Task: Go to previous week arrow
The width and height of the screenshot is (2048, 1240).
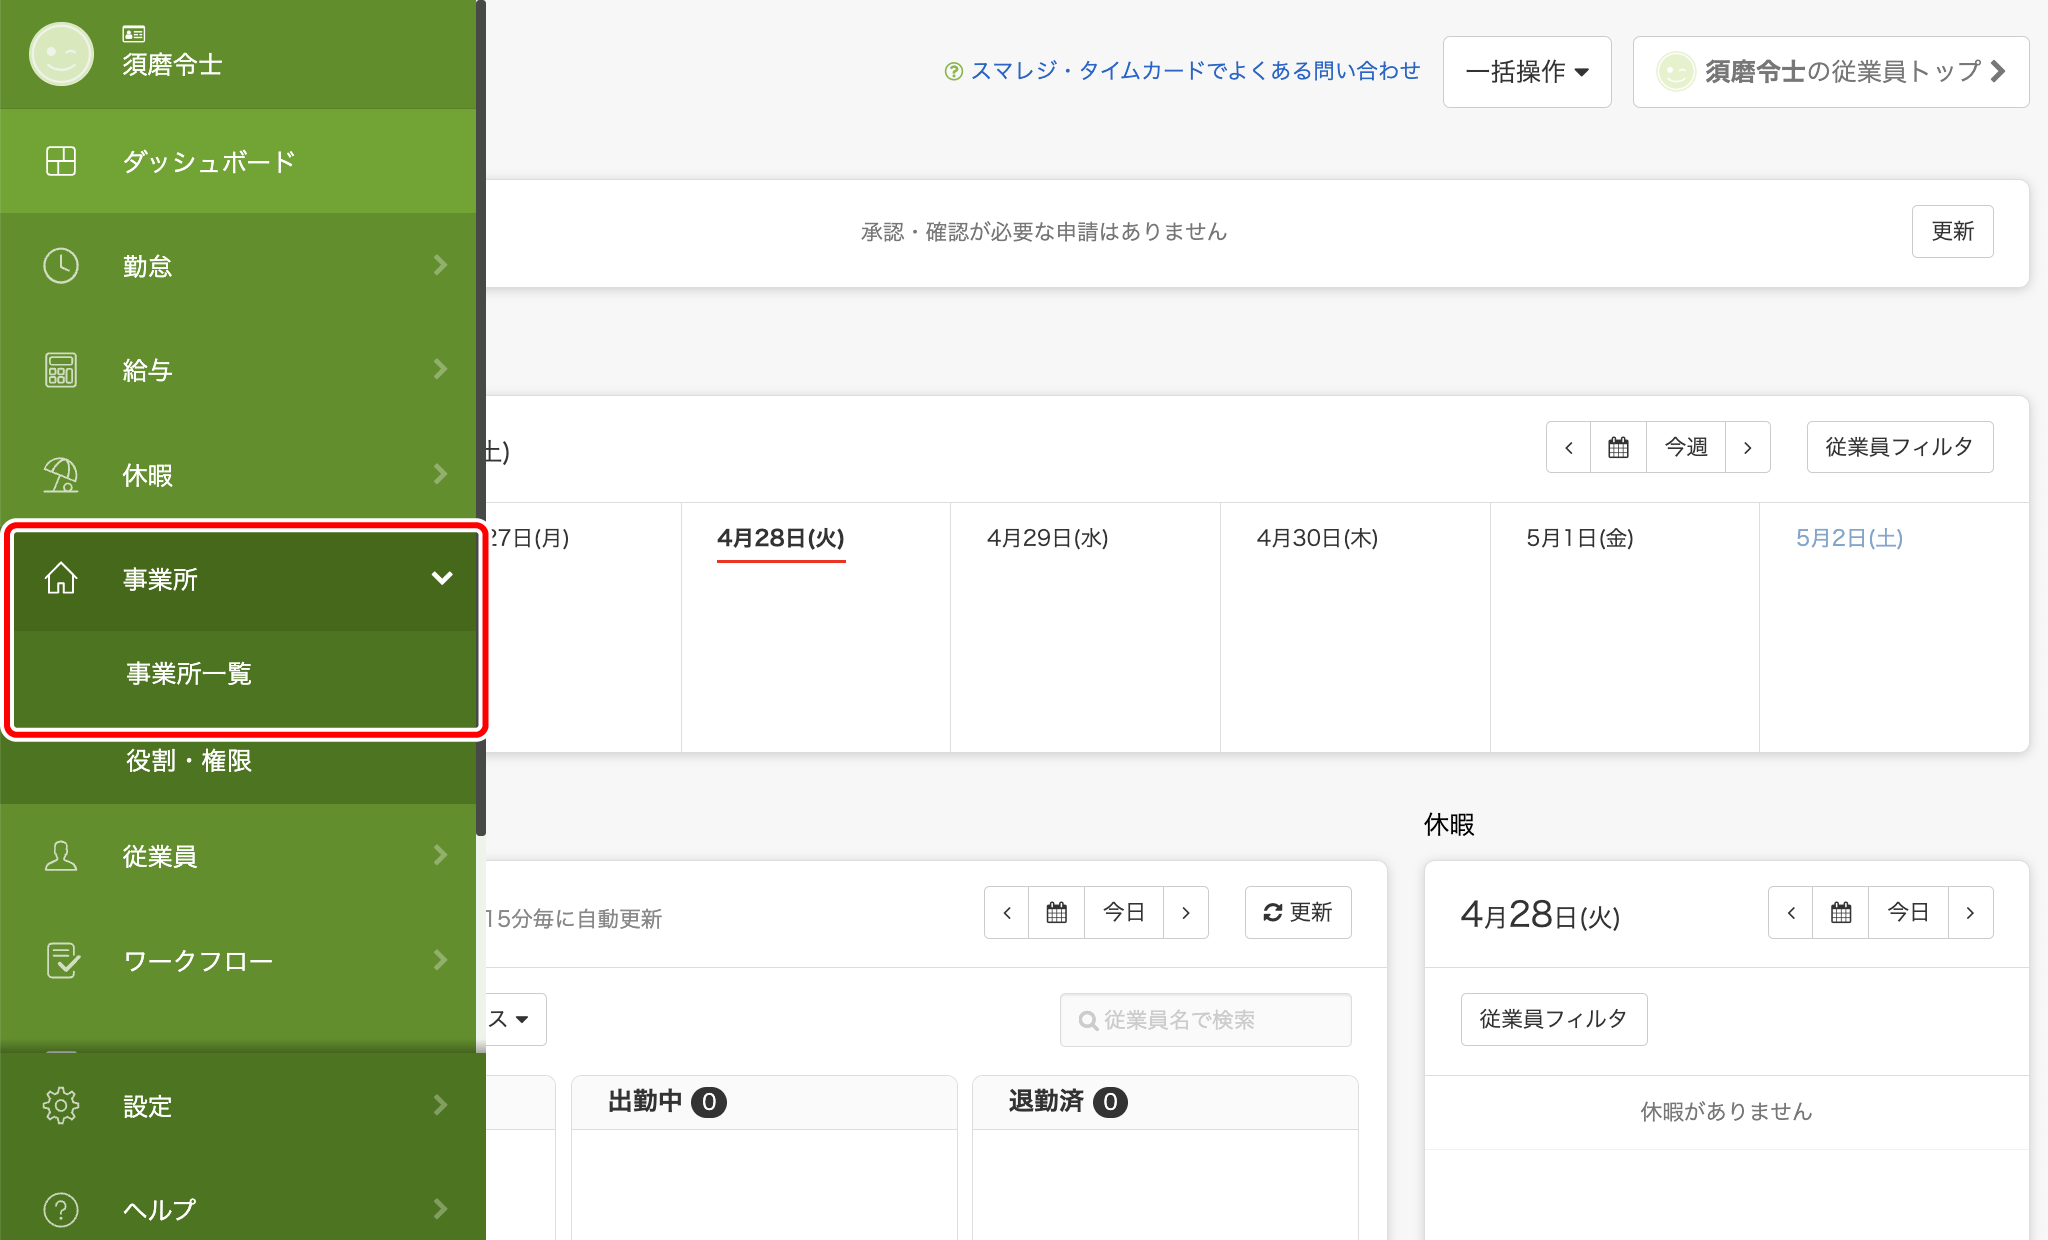Action: tap(1569, 447)
